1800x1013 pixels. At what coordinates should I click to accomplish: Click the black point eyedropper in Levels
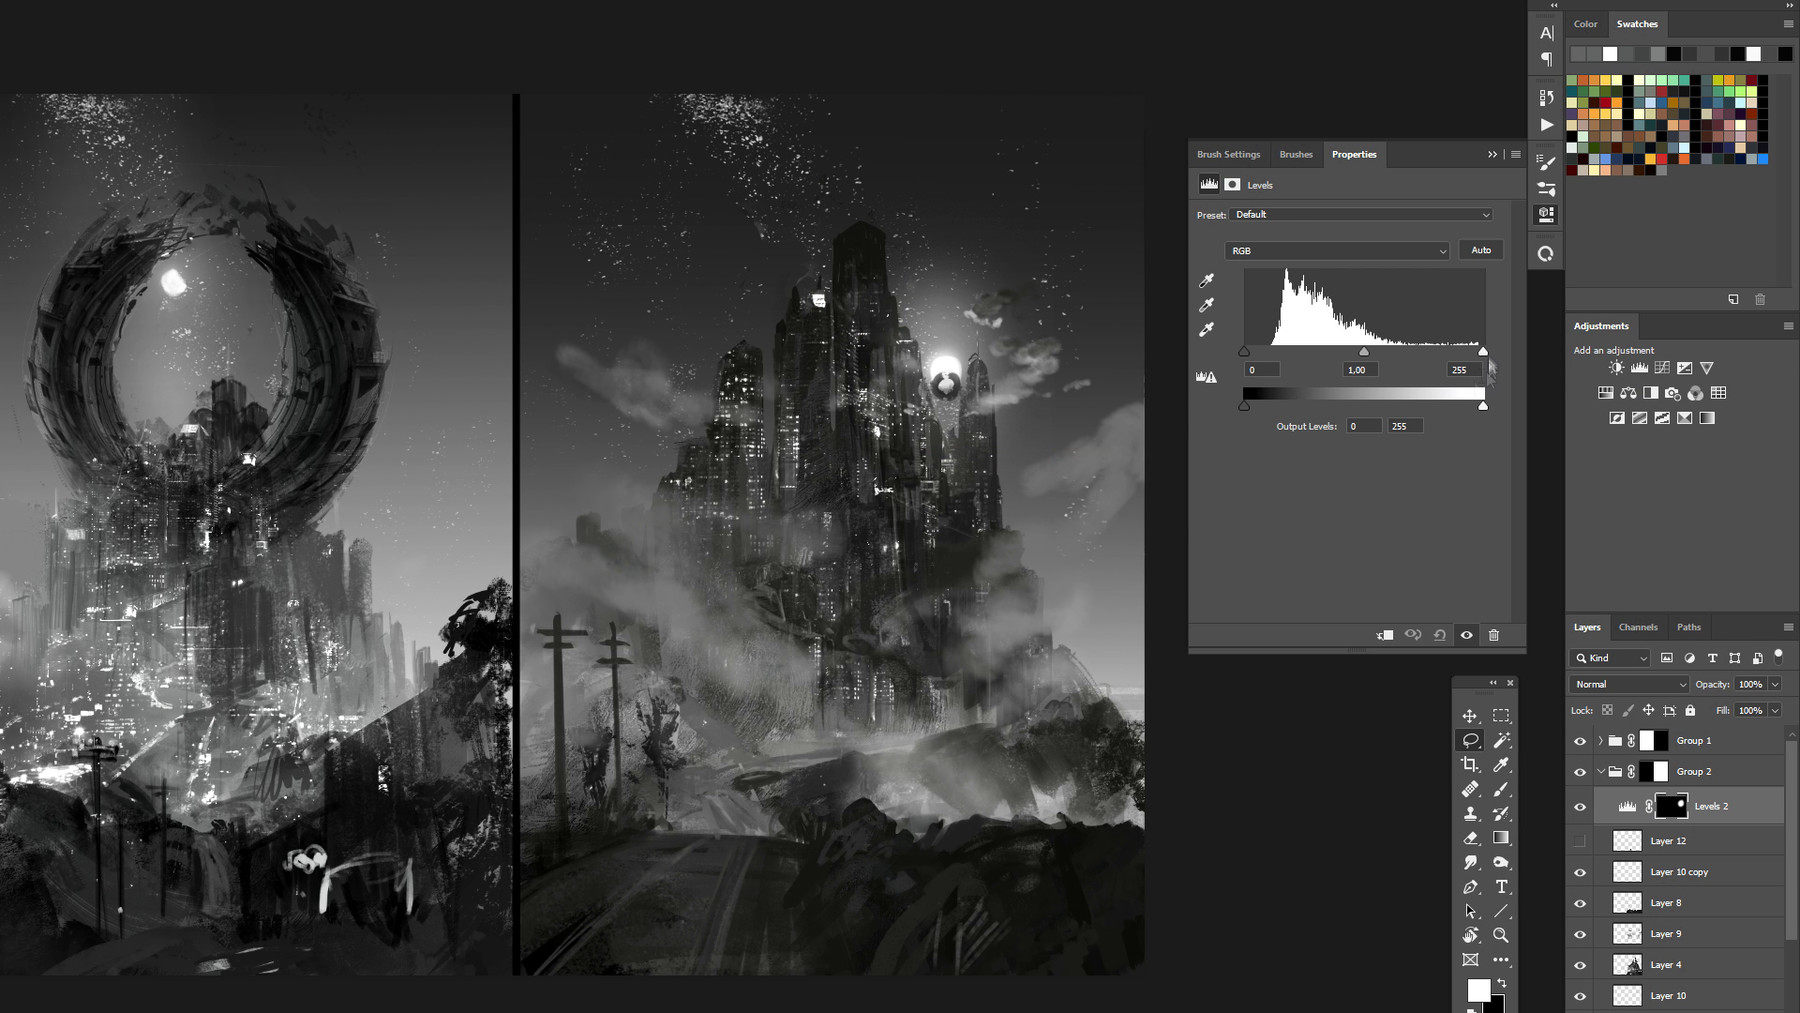[x=1207, y=281]
